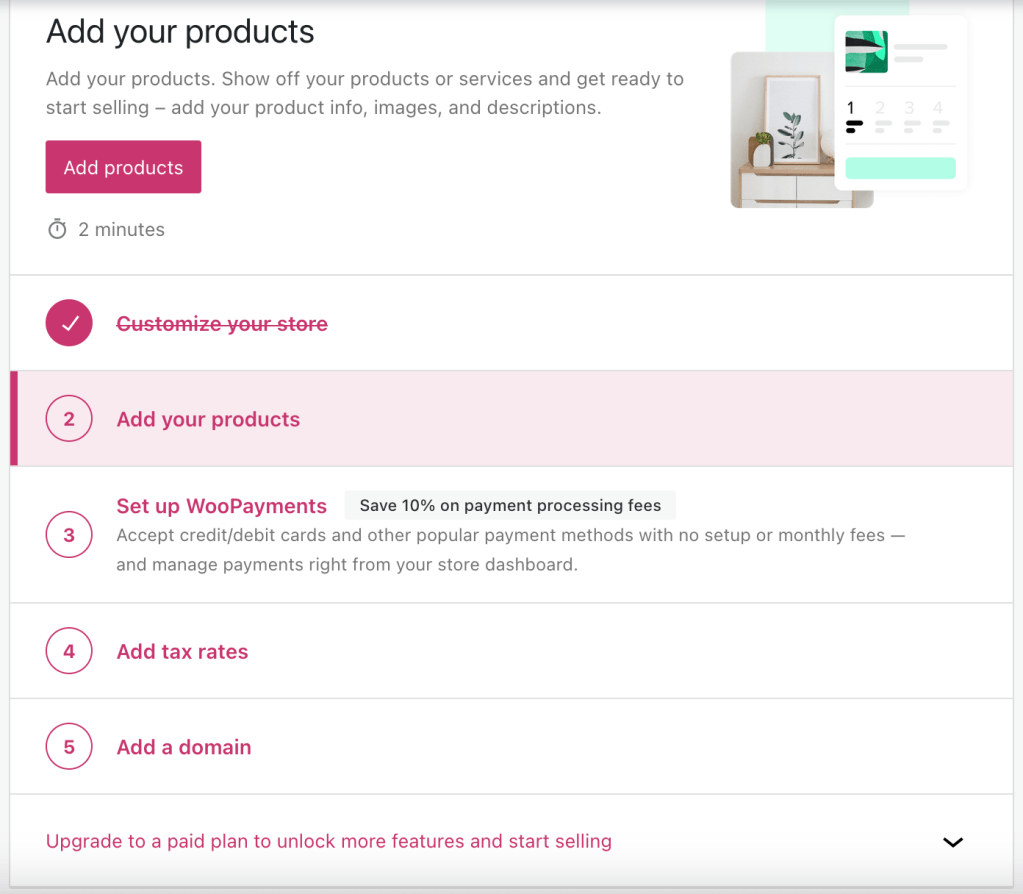Viewport: 1023px width, 894px height.
Task: Open the Customize your store task
Action: tap(222, 324)
